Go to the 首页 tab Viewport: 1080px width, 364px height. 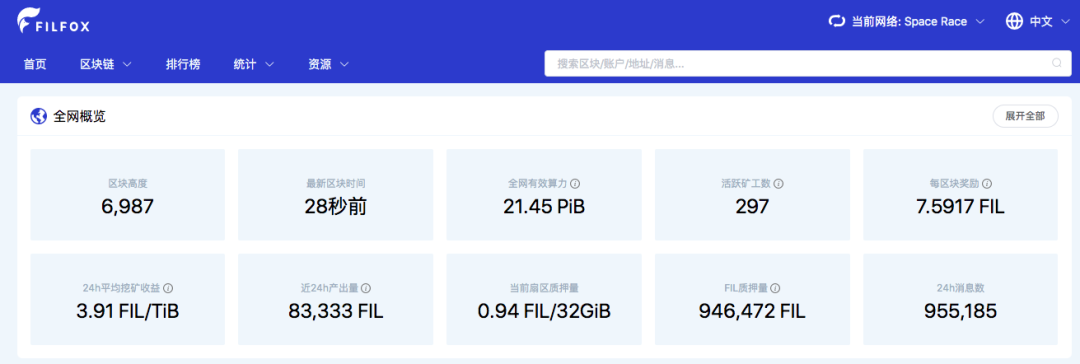coord(34,64)
